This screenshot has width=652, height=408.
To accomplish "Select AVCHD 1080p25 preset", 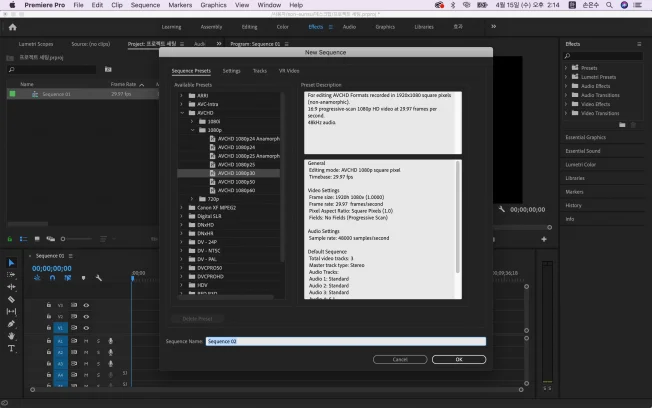I will [236, 165].
